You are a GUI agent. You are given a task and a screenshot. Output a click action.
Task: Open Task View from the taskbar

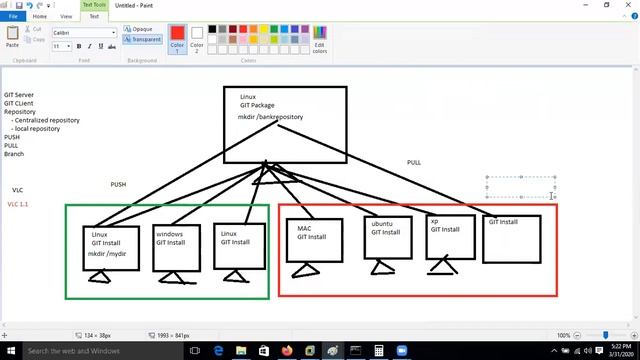click(195, 351)
